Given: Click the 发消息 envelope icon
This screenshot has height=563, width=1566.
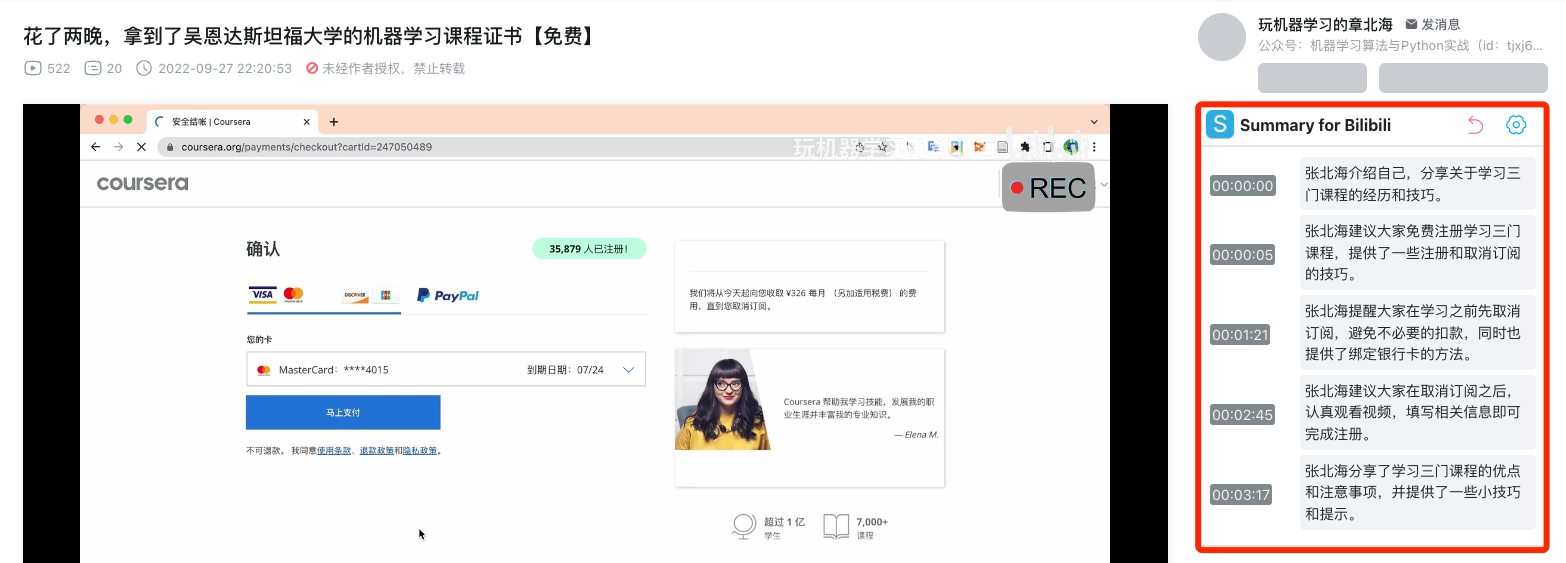Looking at the screenshot, I should [1411, 24].
